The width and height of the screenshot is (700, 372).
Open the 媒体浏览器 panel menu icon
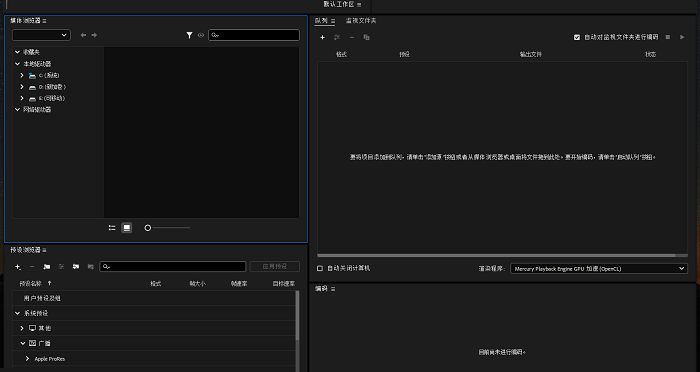coord(44,21)
